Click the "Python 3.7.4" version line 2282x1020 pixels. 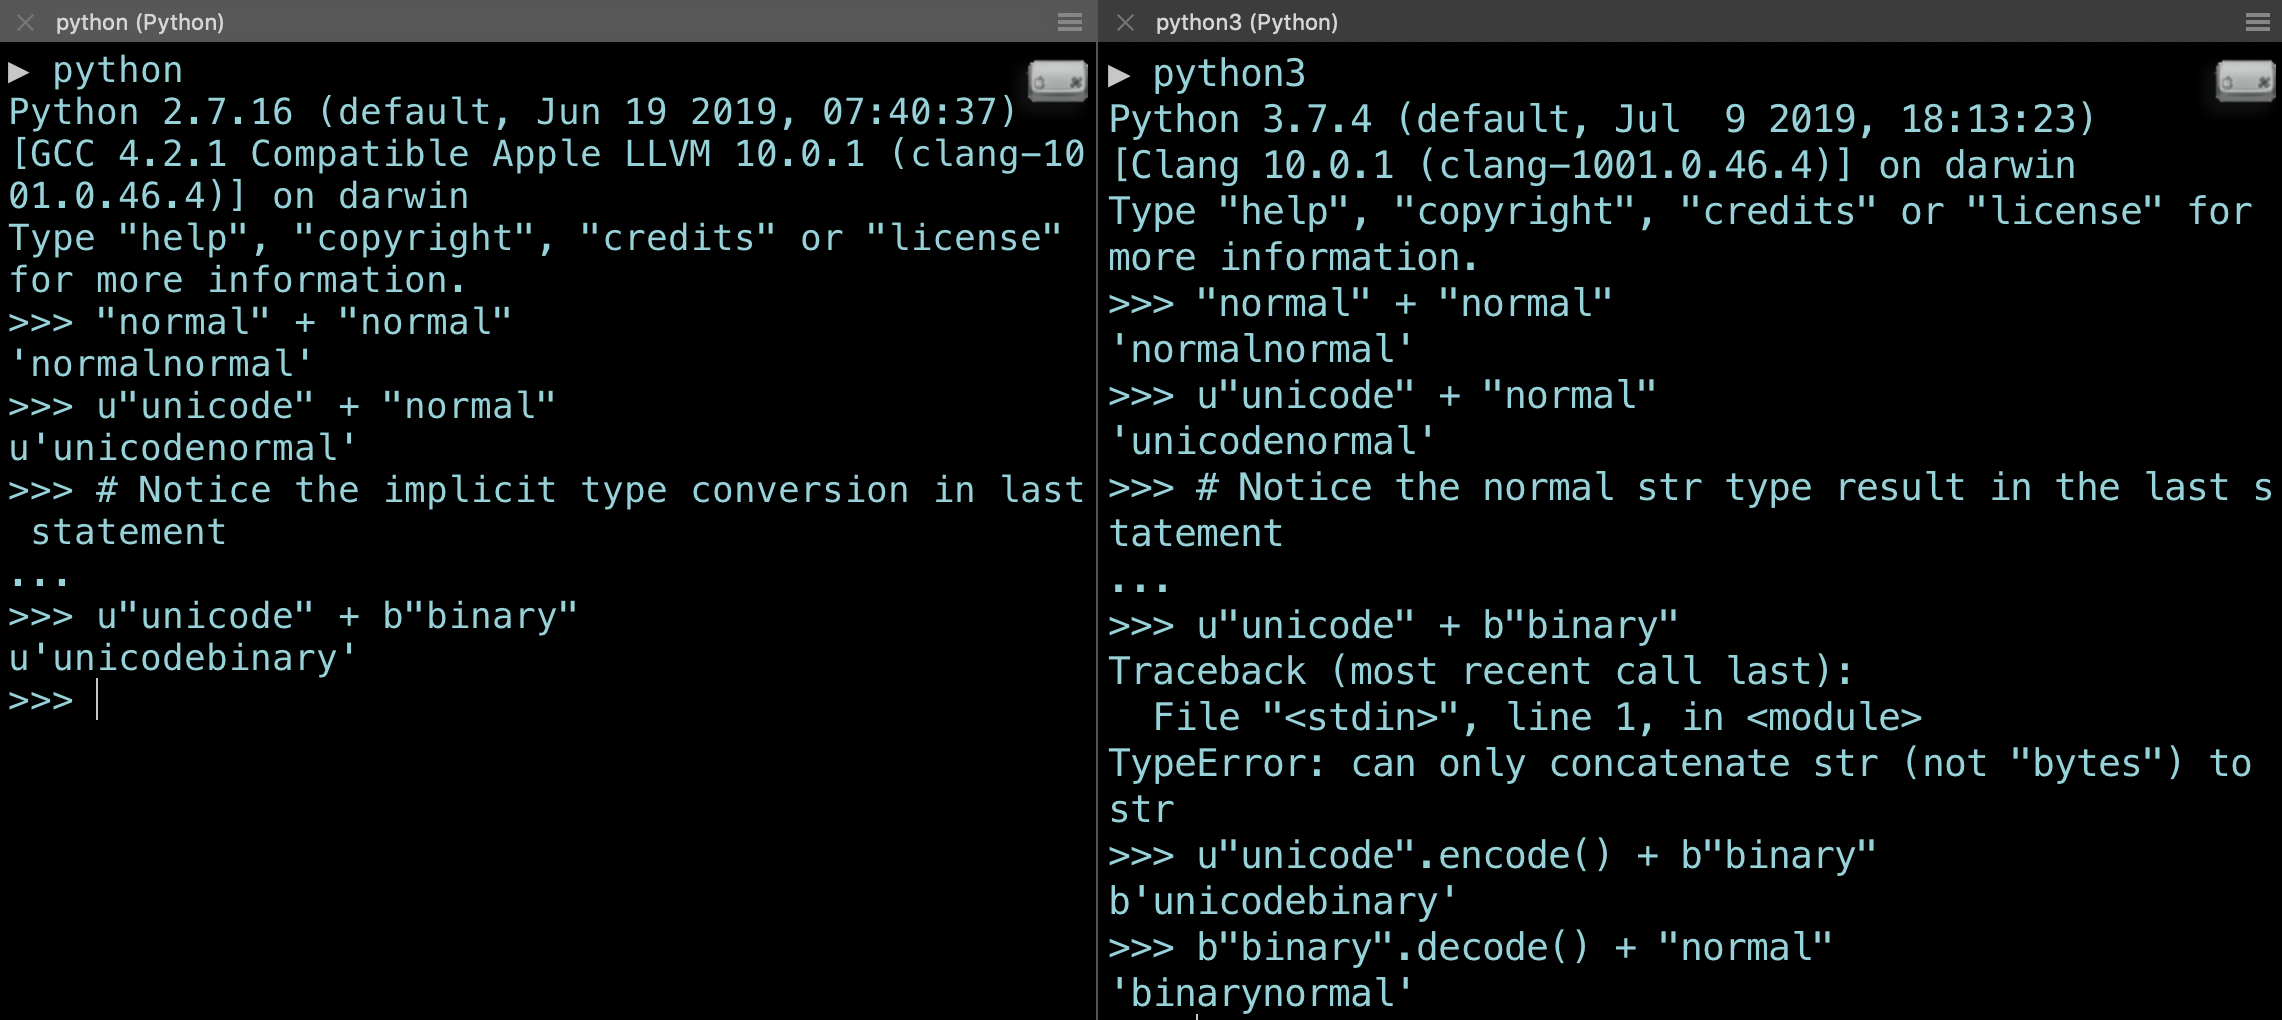coord(1600,120)
